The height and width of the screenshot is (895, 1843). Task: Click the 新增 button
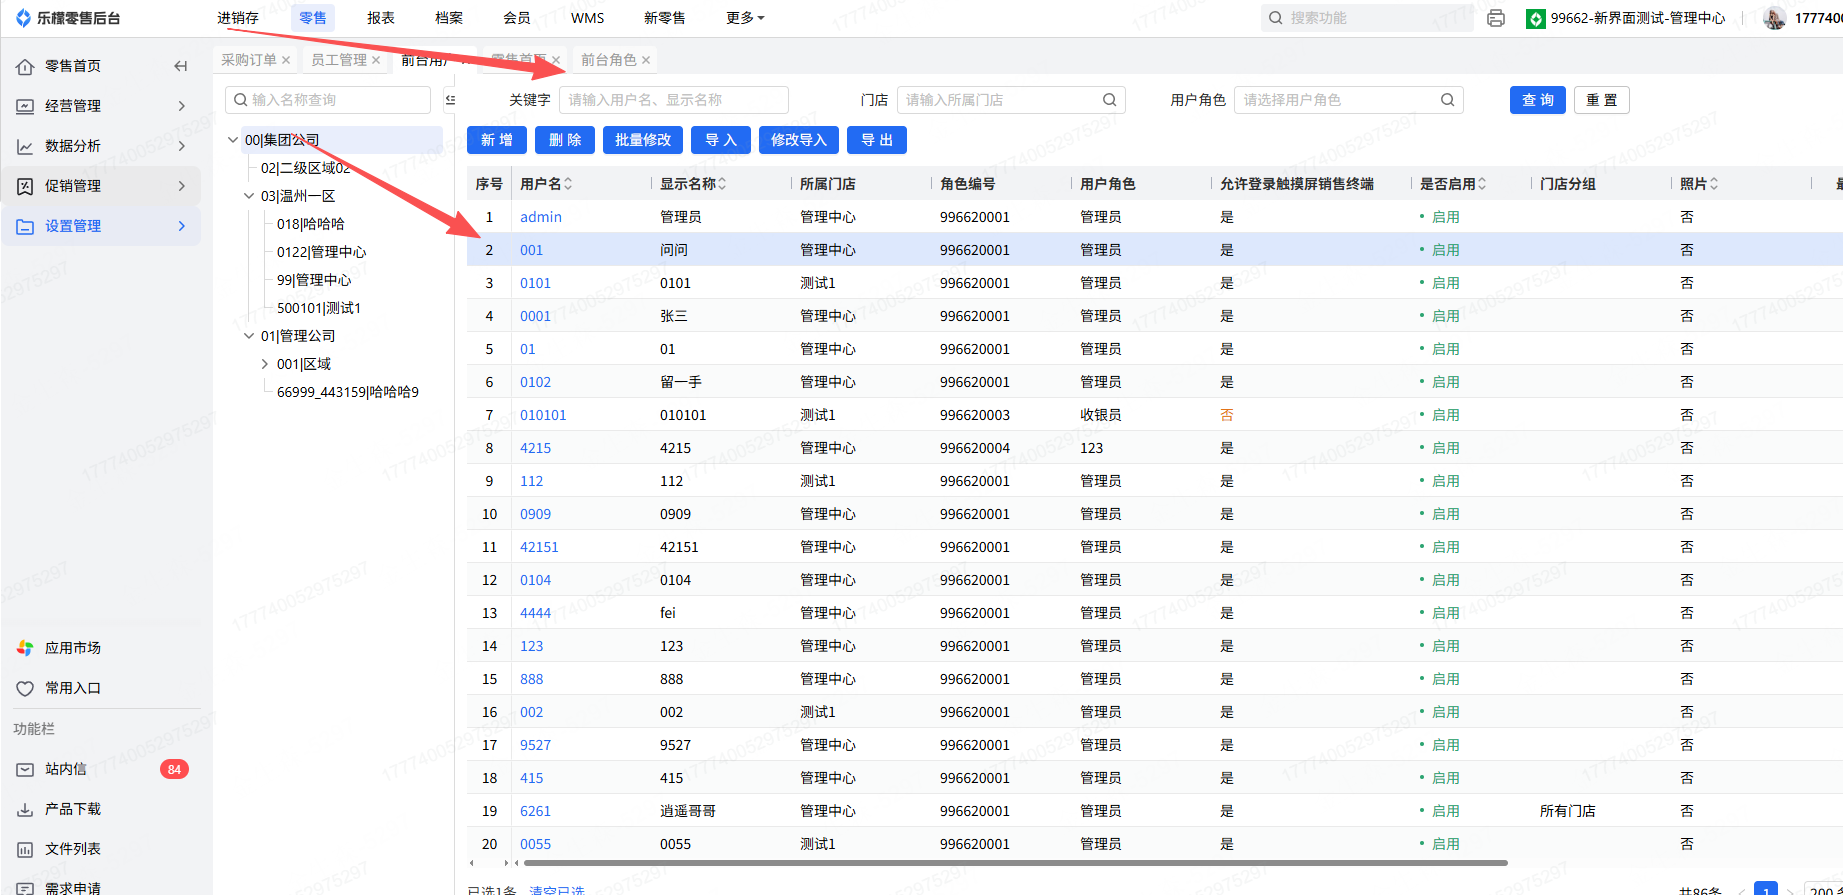496,140
